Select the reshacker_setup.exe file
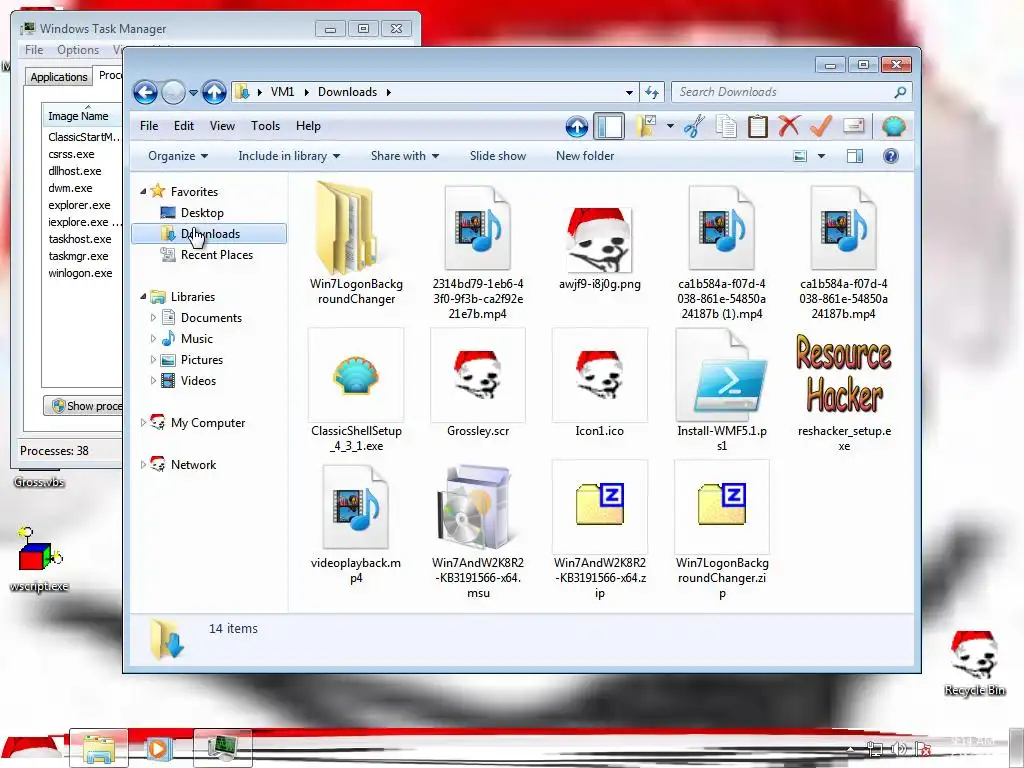 coord(844,391)
